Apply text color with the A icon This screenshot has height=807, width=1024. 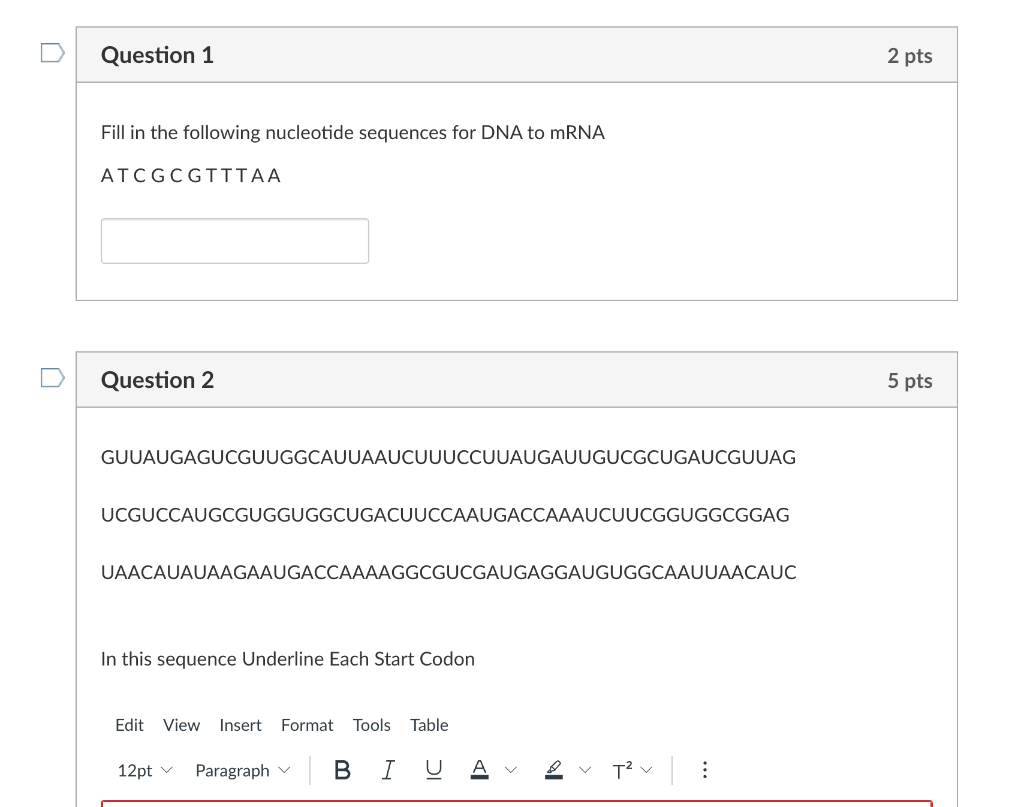click(x=480, y=770)
